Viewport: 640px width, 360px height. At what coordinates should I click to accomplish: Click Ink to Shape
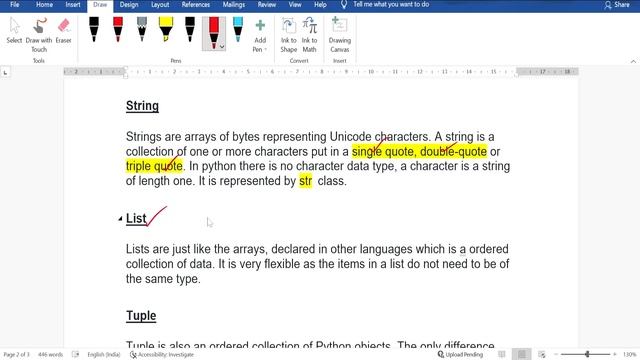tap(289, 35)
